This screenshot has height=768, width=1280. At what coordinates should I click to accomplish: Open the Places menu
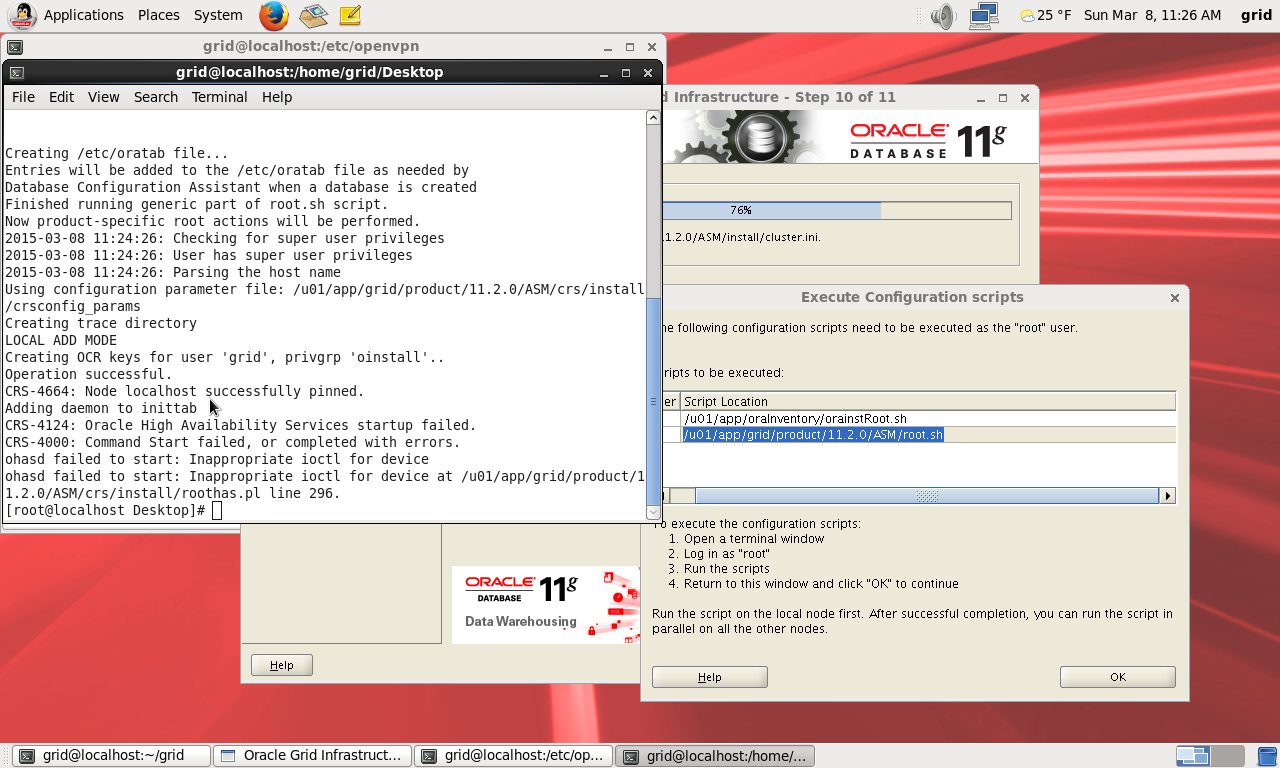(x=159, y=15)
